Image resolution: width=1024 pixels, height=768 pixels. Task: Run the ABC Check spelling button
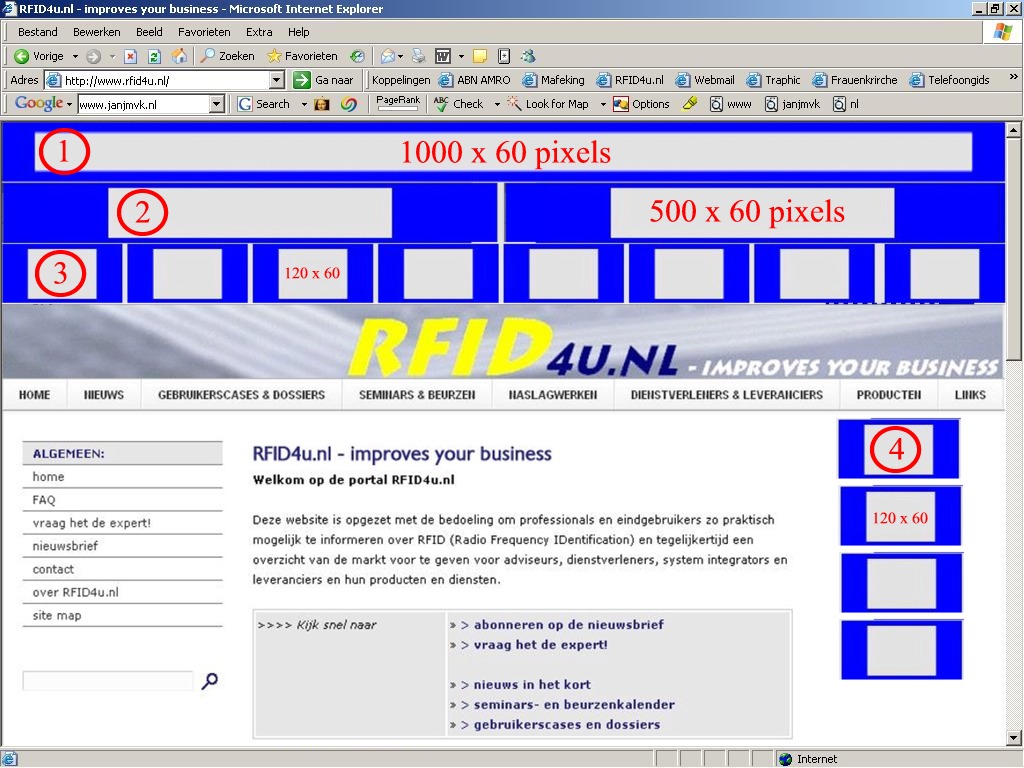pos(458,104)
